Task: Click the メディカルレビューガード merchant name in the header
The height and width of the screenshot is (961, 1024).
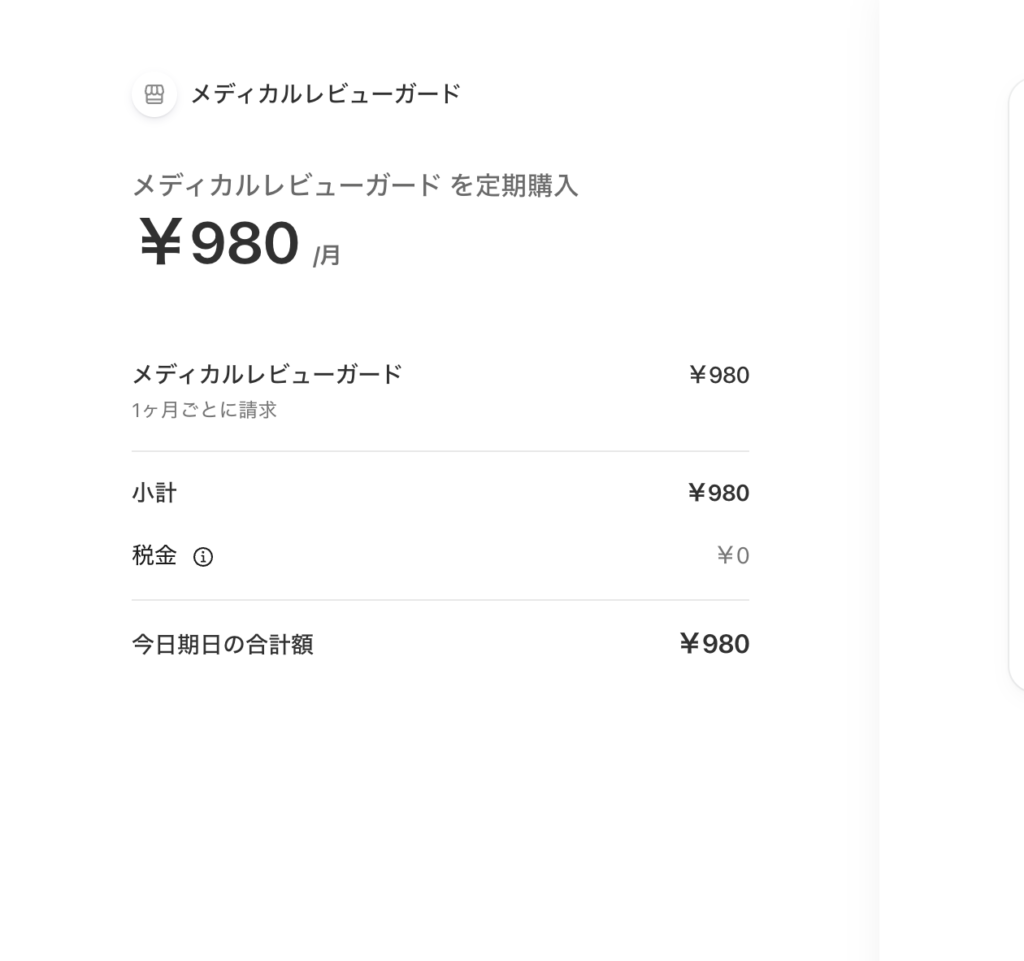Action: click(x=325, y=94)
